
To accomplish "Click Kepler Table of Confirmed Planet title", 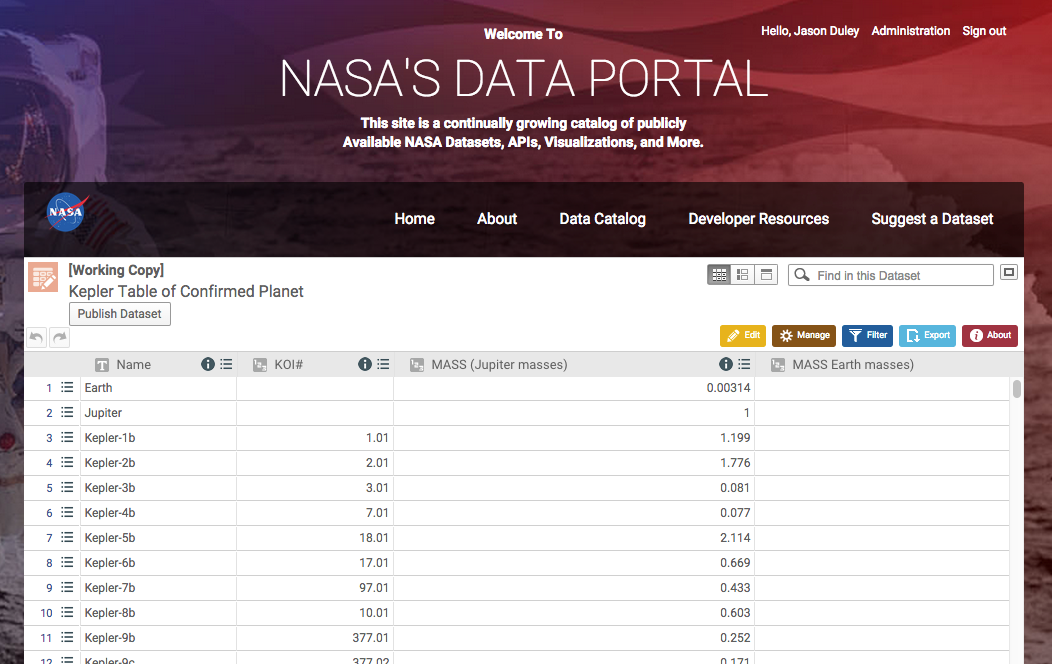I will point(186,291).
